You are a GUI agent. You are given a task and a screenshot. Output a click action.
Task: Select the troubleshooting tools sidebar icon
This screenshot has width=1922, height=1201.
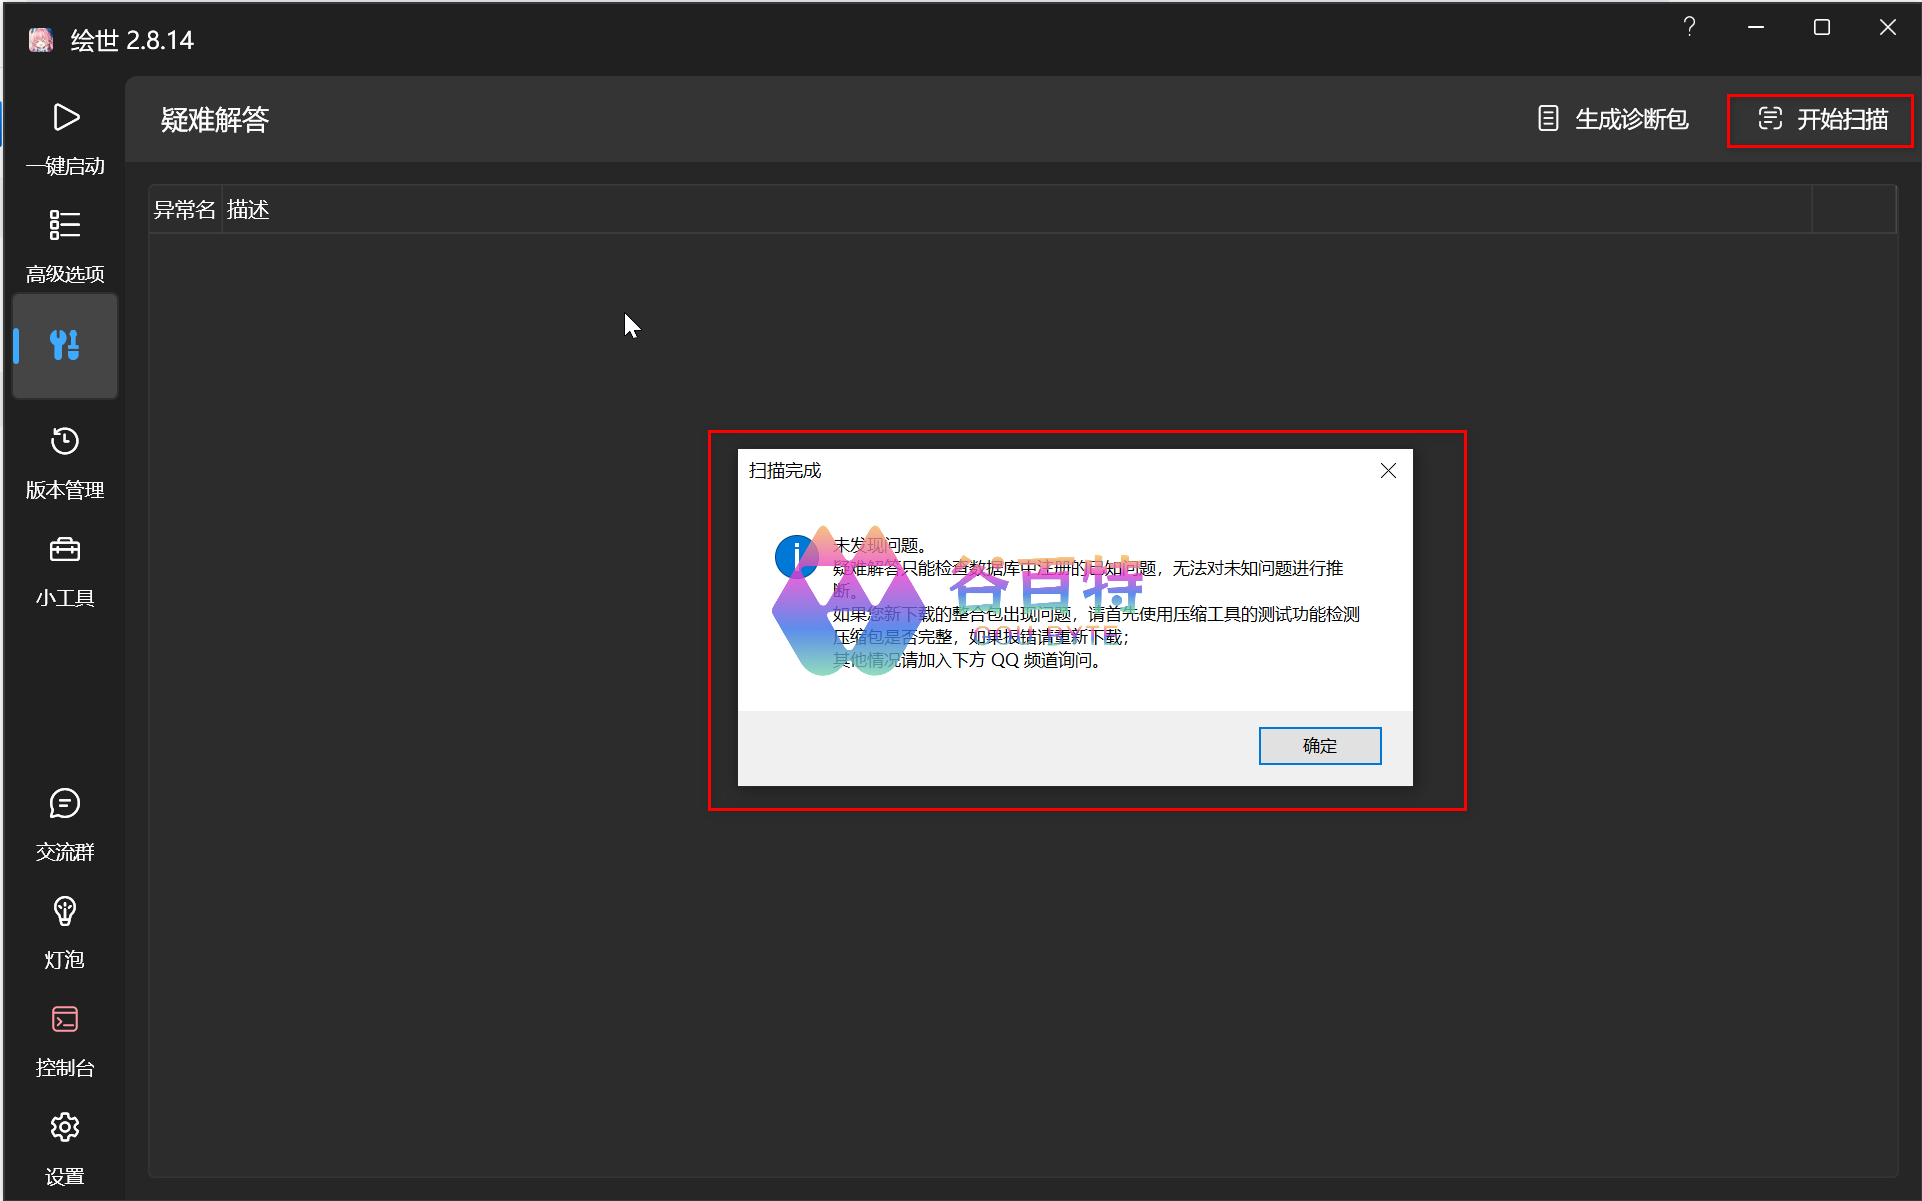[x=65, y=346]
